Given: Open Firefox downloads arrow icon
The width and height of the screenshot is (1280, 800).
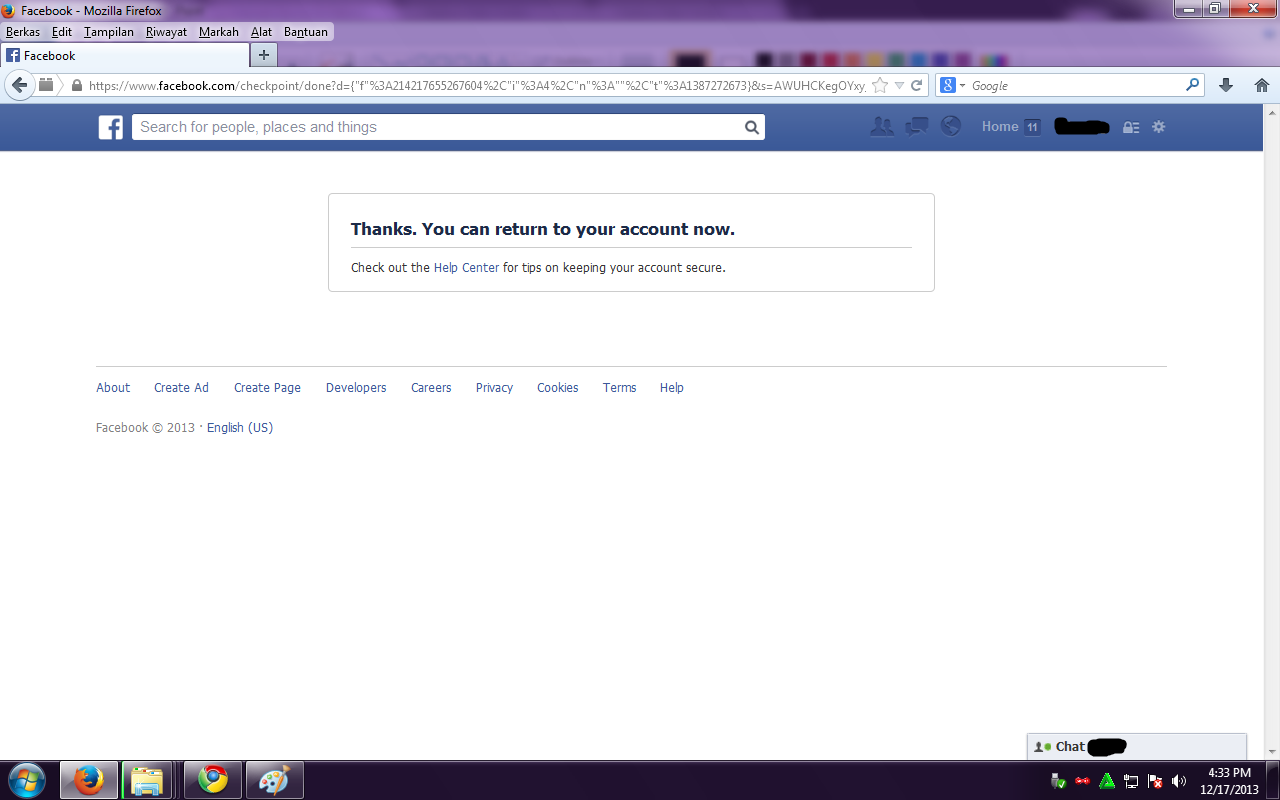Looking at the screenshot, I should pos(1226,85).
